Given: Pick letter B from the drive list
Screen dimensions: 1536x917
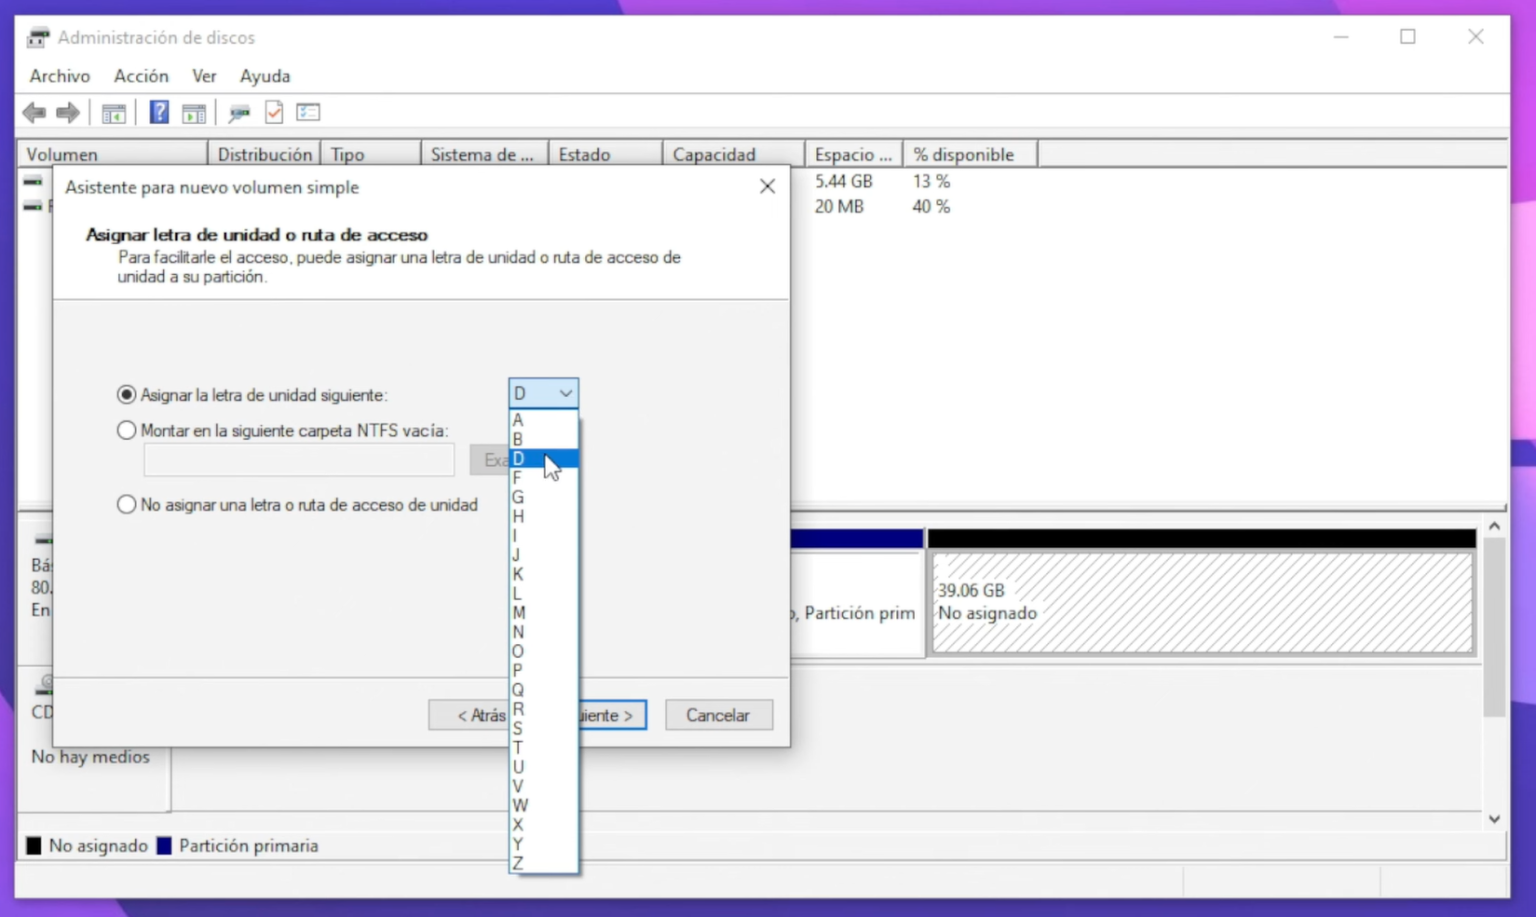Looking at the screenshot, I should click(543, 439).
